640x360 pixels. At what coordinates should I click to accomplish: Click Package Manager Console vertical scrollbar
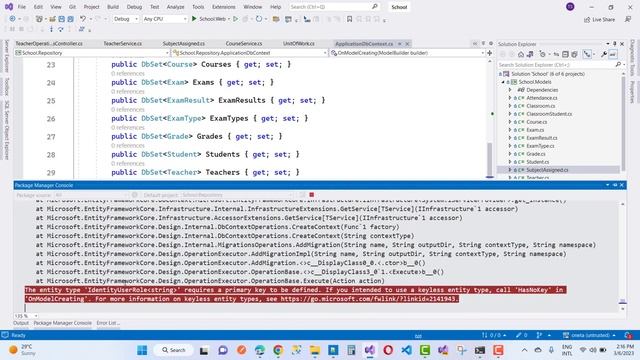622,256
